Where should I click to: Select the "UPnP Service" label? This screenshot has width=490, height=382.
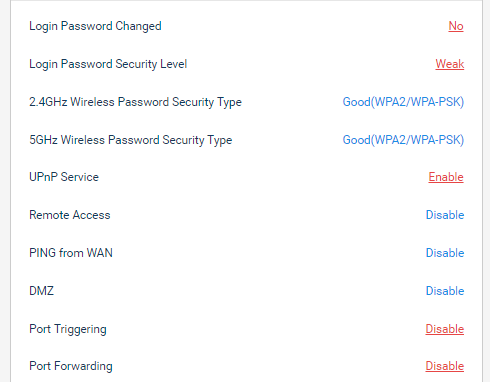pos(64,177)
